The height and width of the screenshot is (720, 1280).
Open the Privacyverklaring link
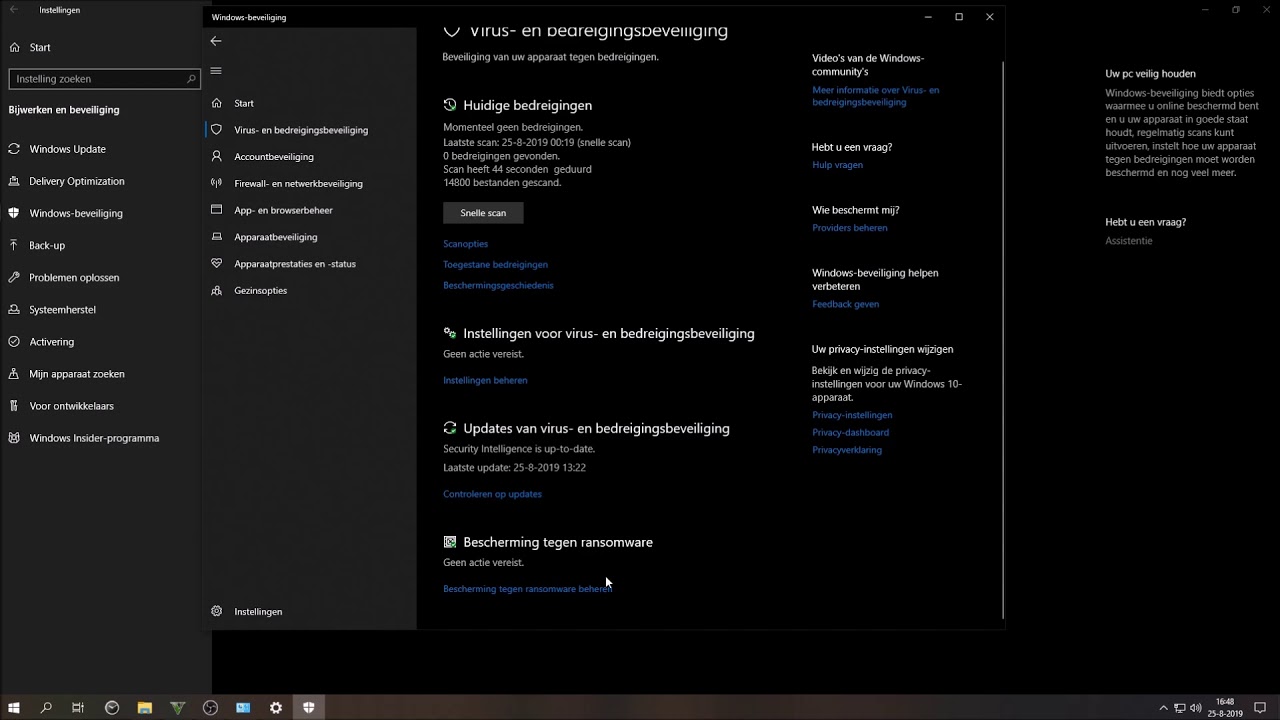847,450
